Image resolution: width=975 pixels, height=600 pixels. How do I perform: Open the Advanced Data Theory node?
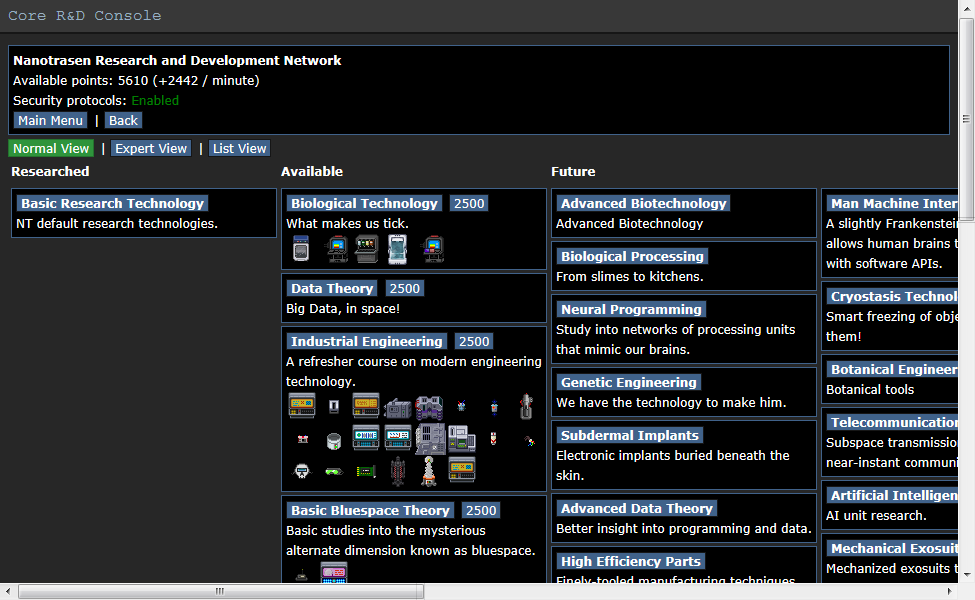point(637,509)
